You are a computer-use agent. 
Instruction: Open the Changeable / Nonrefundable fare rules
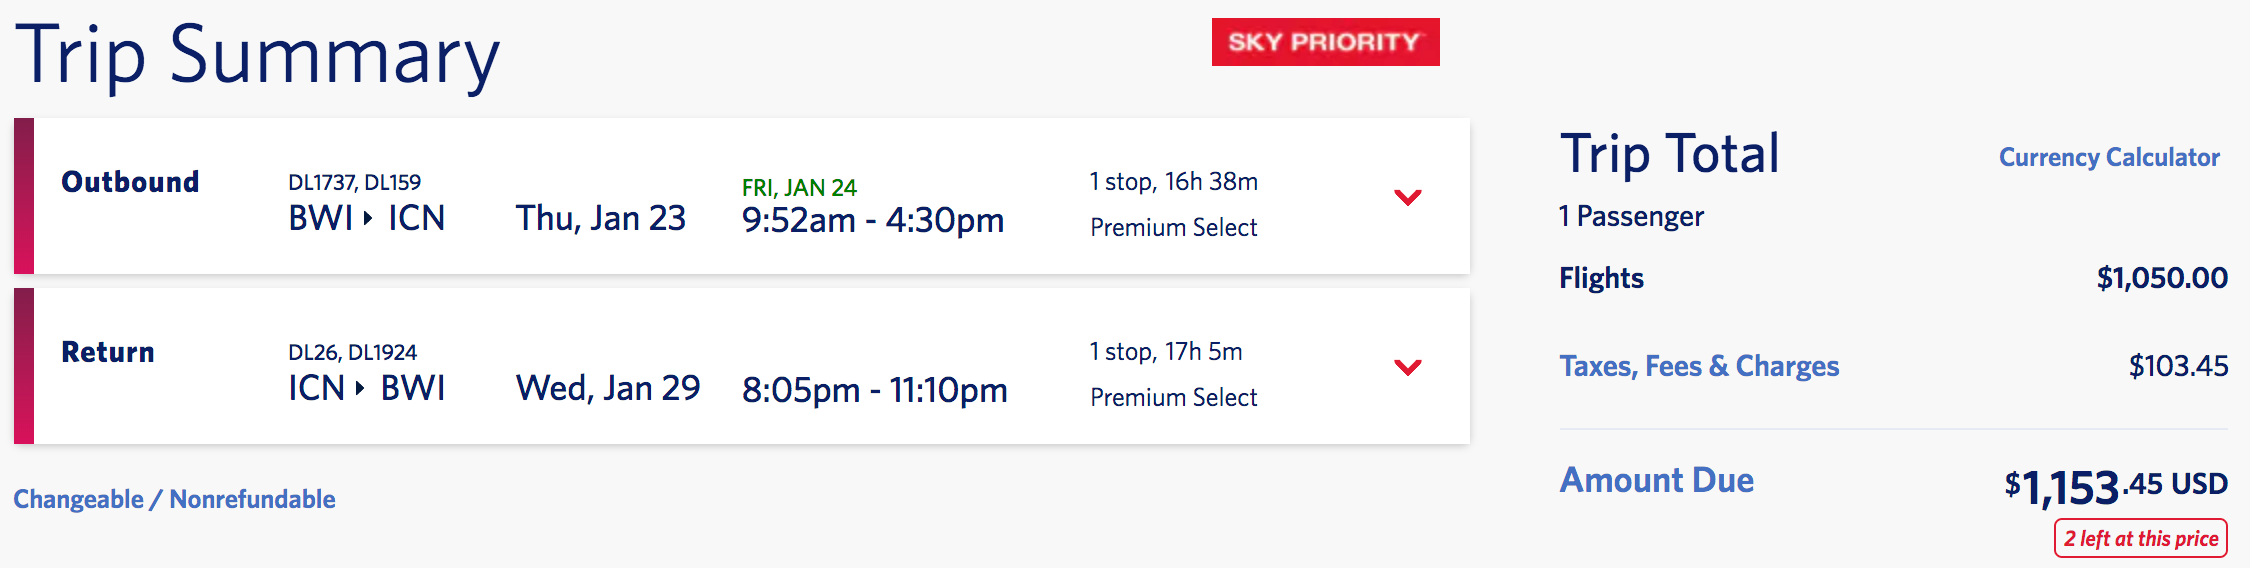[174, 499]
